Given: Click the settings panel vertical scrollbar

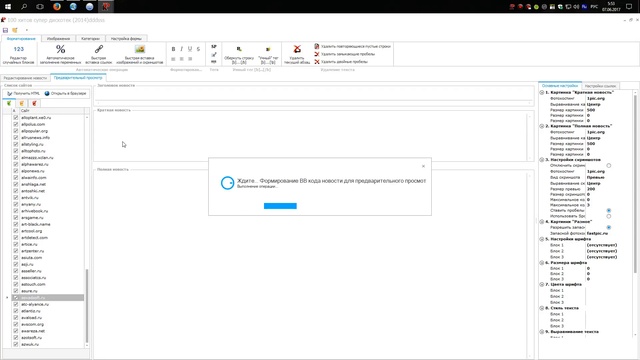Looking at the screenshot, I should [x=635, y=184].
